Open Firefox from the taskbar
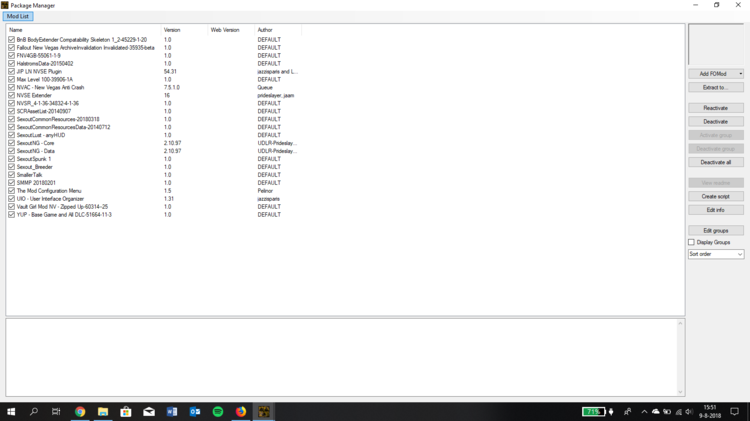Image resolution: width=750 pixels, height=421 pixels. [x=241, y=411]
